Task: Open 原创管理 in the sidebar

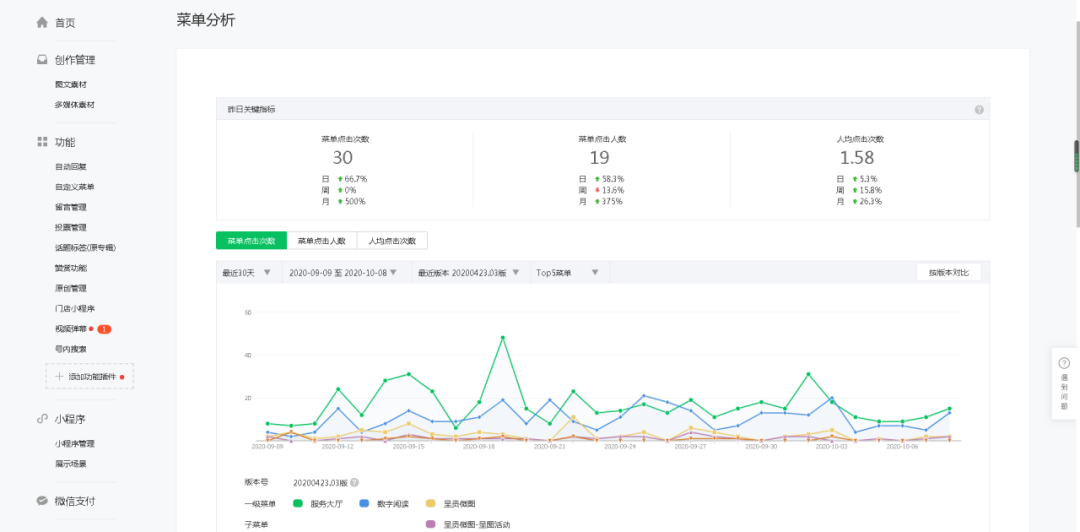Action: 71,288
